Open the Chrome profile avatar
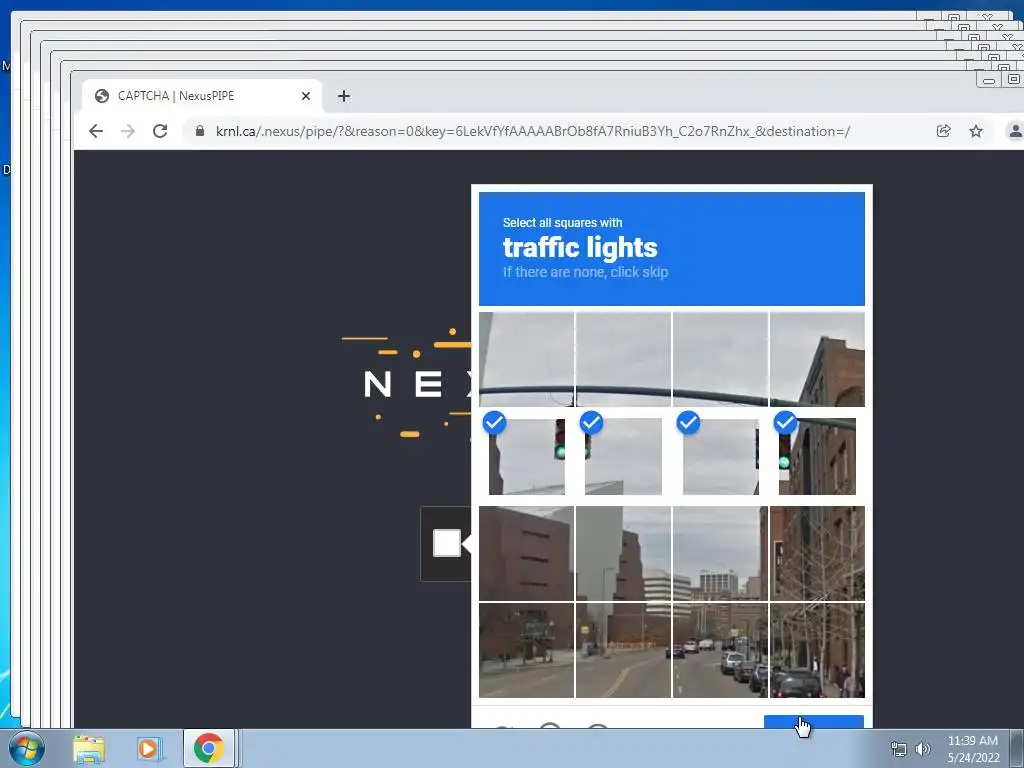The width and height of the screenshot is (1024, 768). pyautogui.click(x=1014, y=131)
